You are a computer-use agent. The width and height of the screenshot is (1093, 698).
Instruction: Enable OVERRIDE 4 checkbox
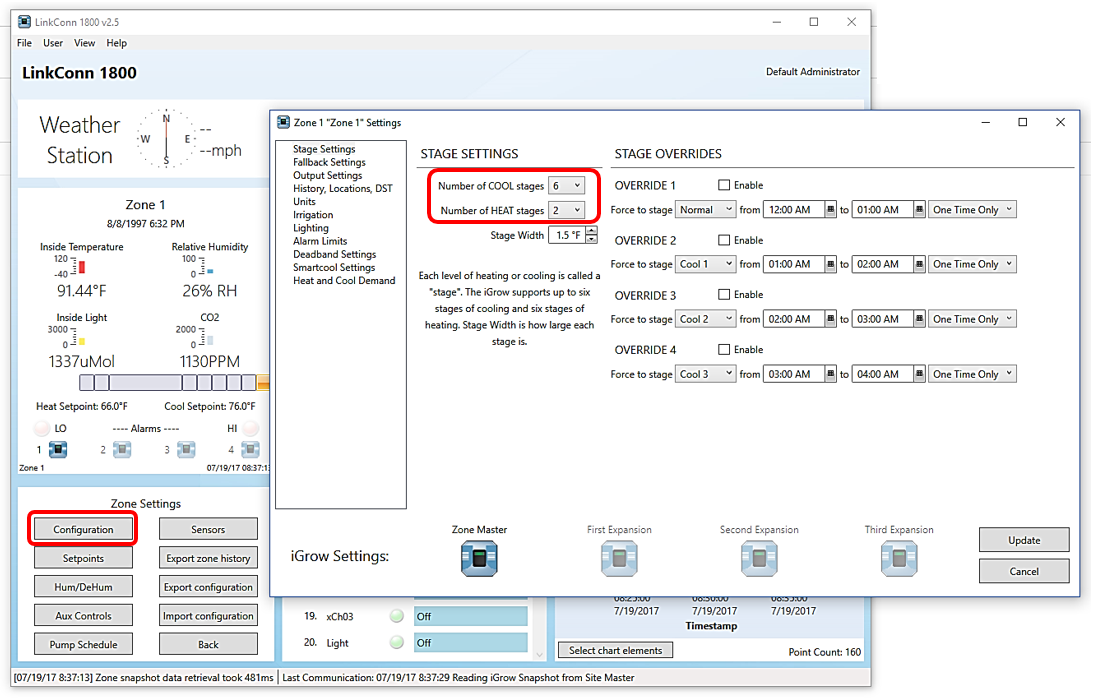pos(724,349)
